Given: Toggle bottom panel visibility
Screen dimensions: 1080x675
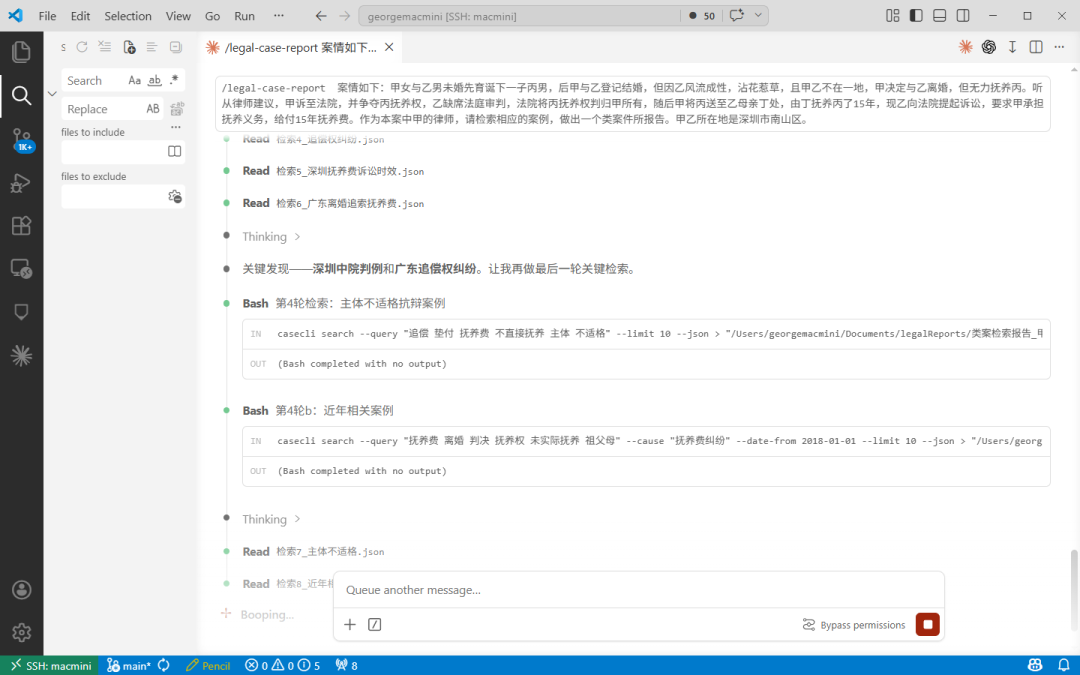Looking at the screenshot, I should [939, 16].
